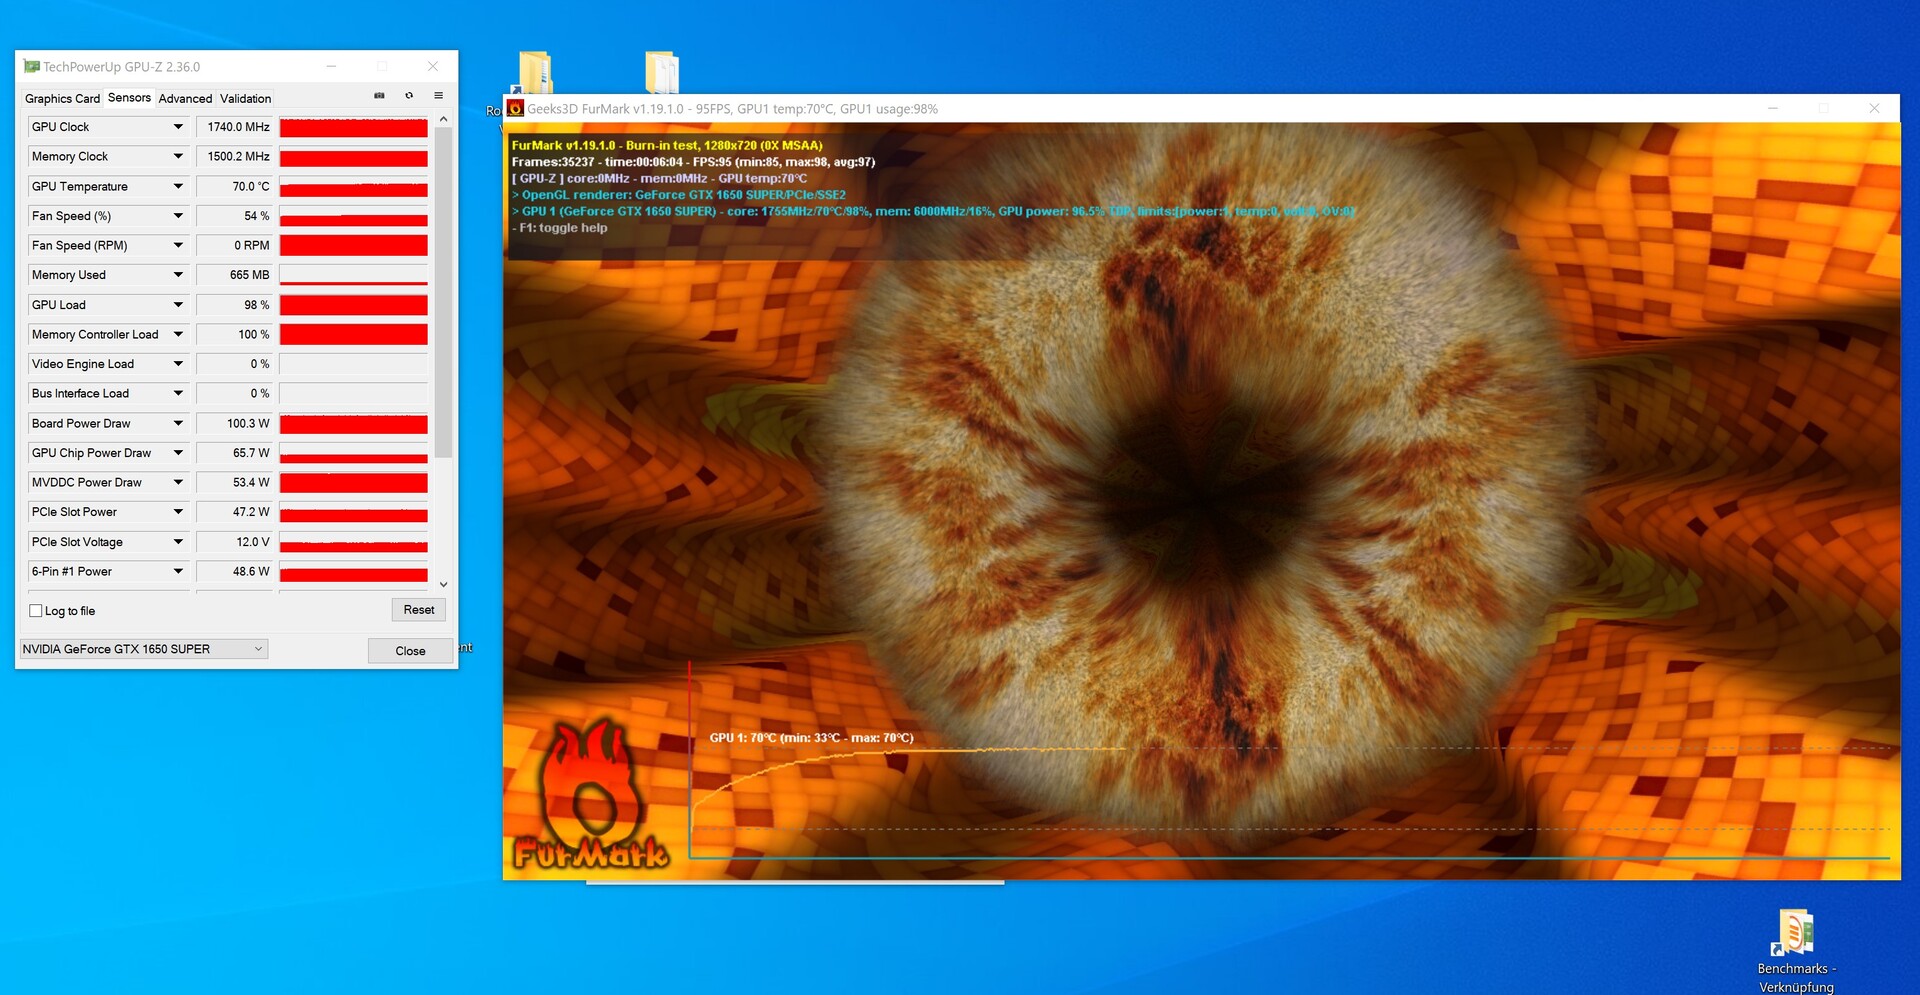This screenshot has width=1920, height=995.
Task: Open the NVIDIA GeForce GTX 1650 SUPER selector
Action: point(143,649)
